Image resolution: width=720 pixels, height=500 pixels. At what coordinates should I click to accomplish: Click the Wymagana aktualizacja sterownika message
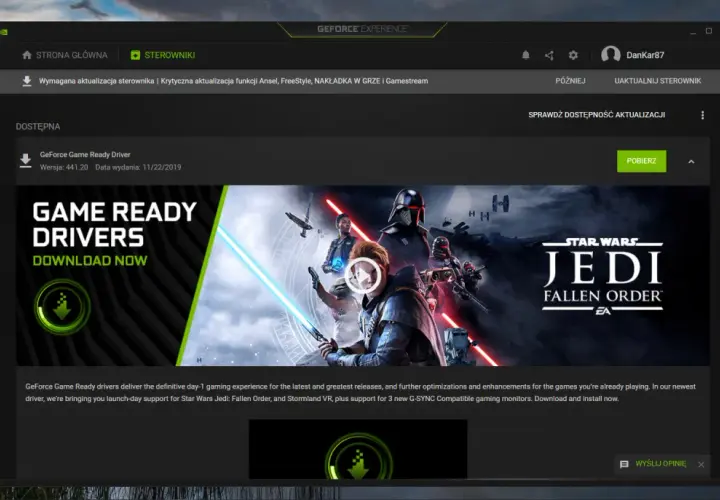click(x=233, y=81)
